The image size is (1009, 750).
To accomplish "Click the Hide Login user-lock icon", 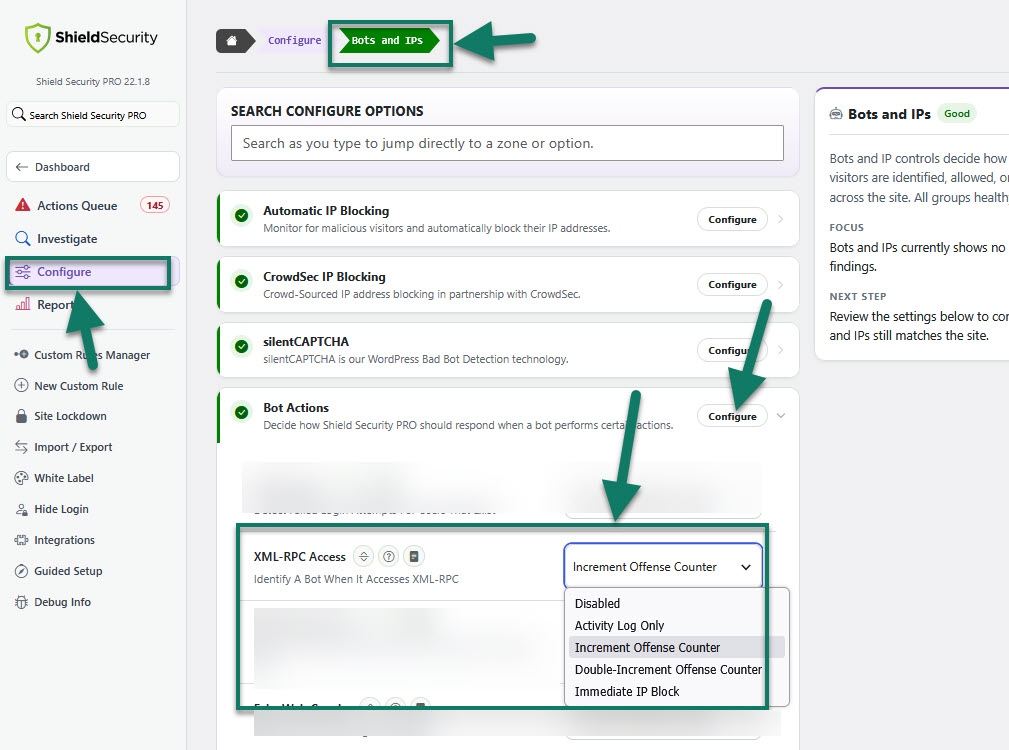I will (x=21, y=509).
